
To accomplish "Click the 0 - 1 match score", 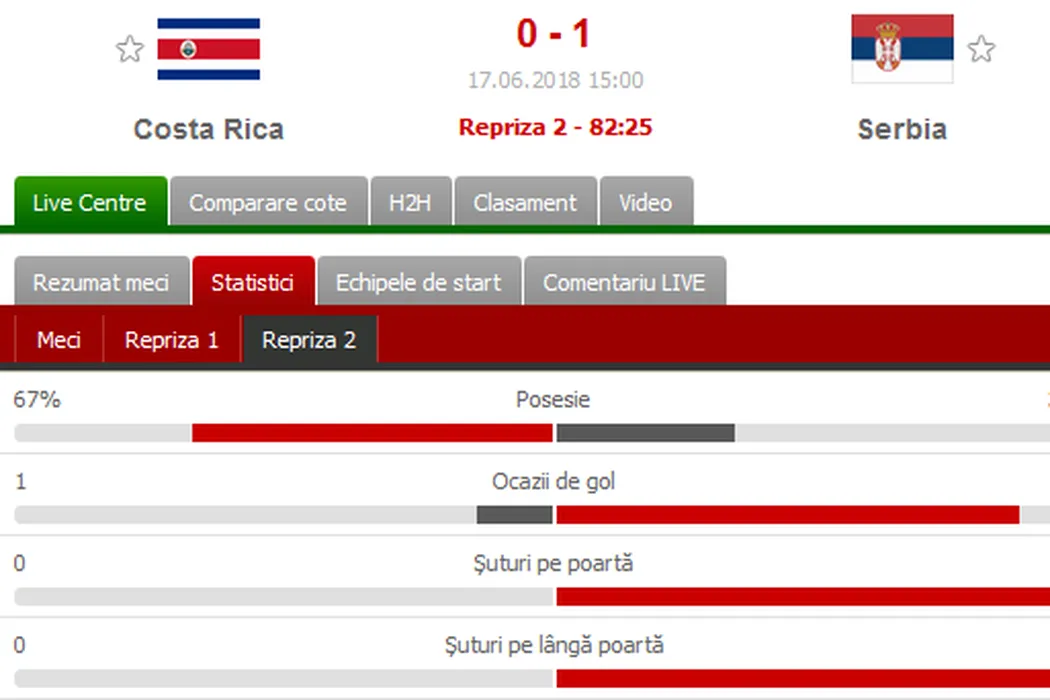I will [554, 34].
